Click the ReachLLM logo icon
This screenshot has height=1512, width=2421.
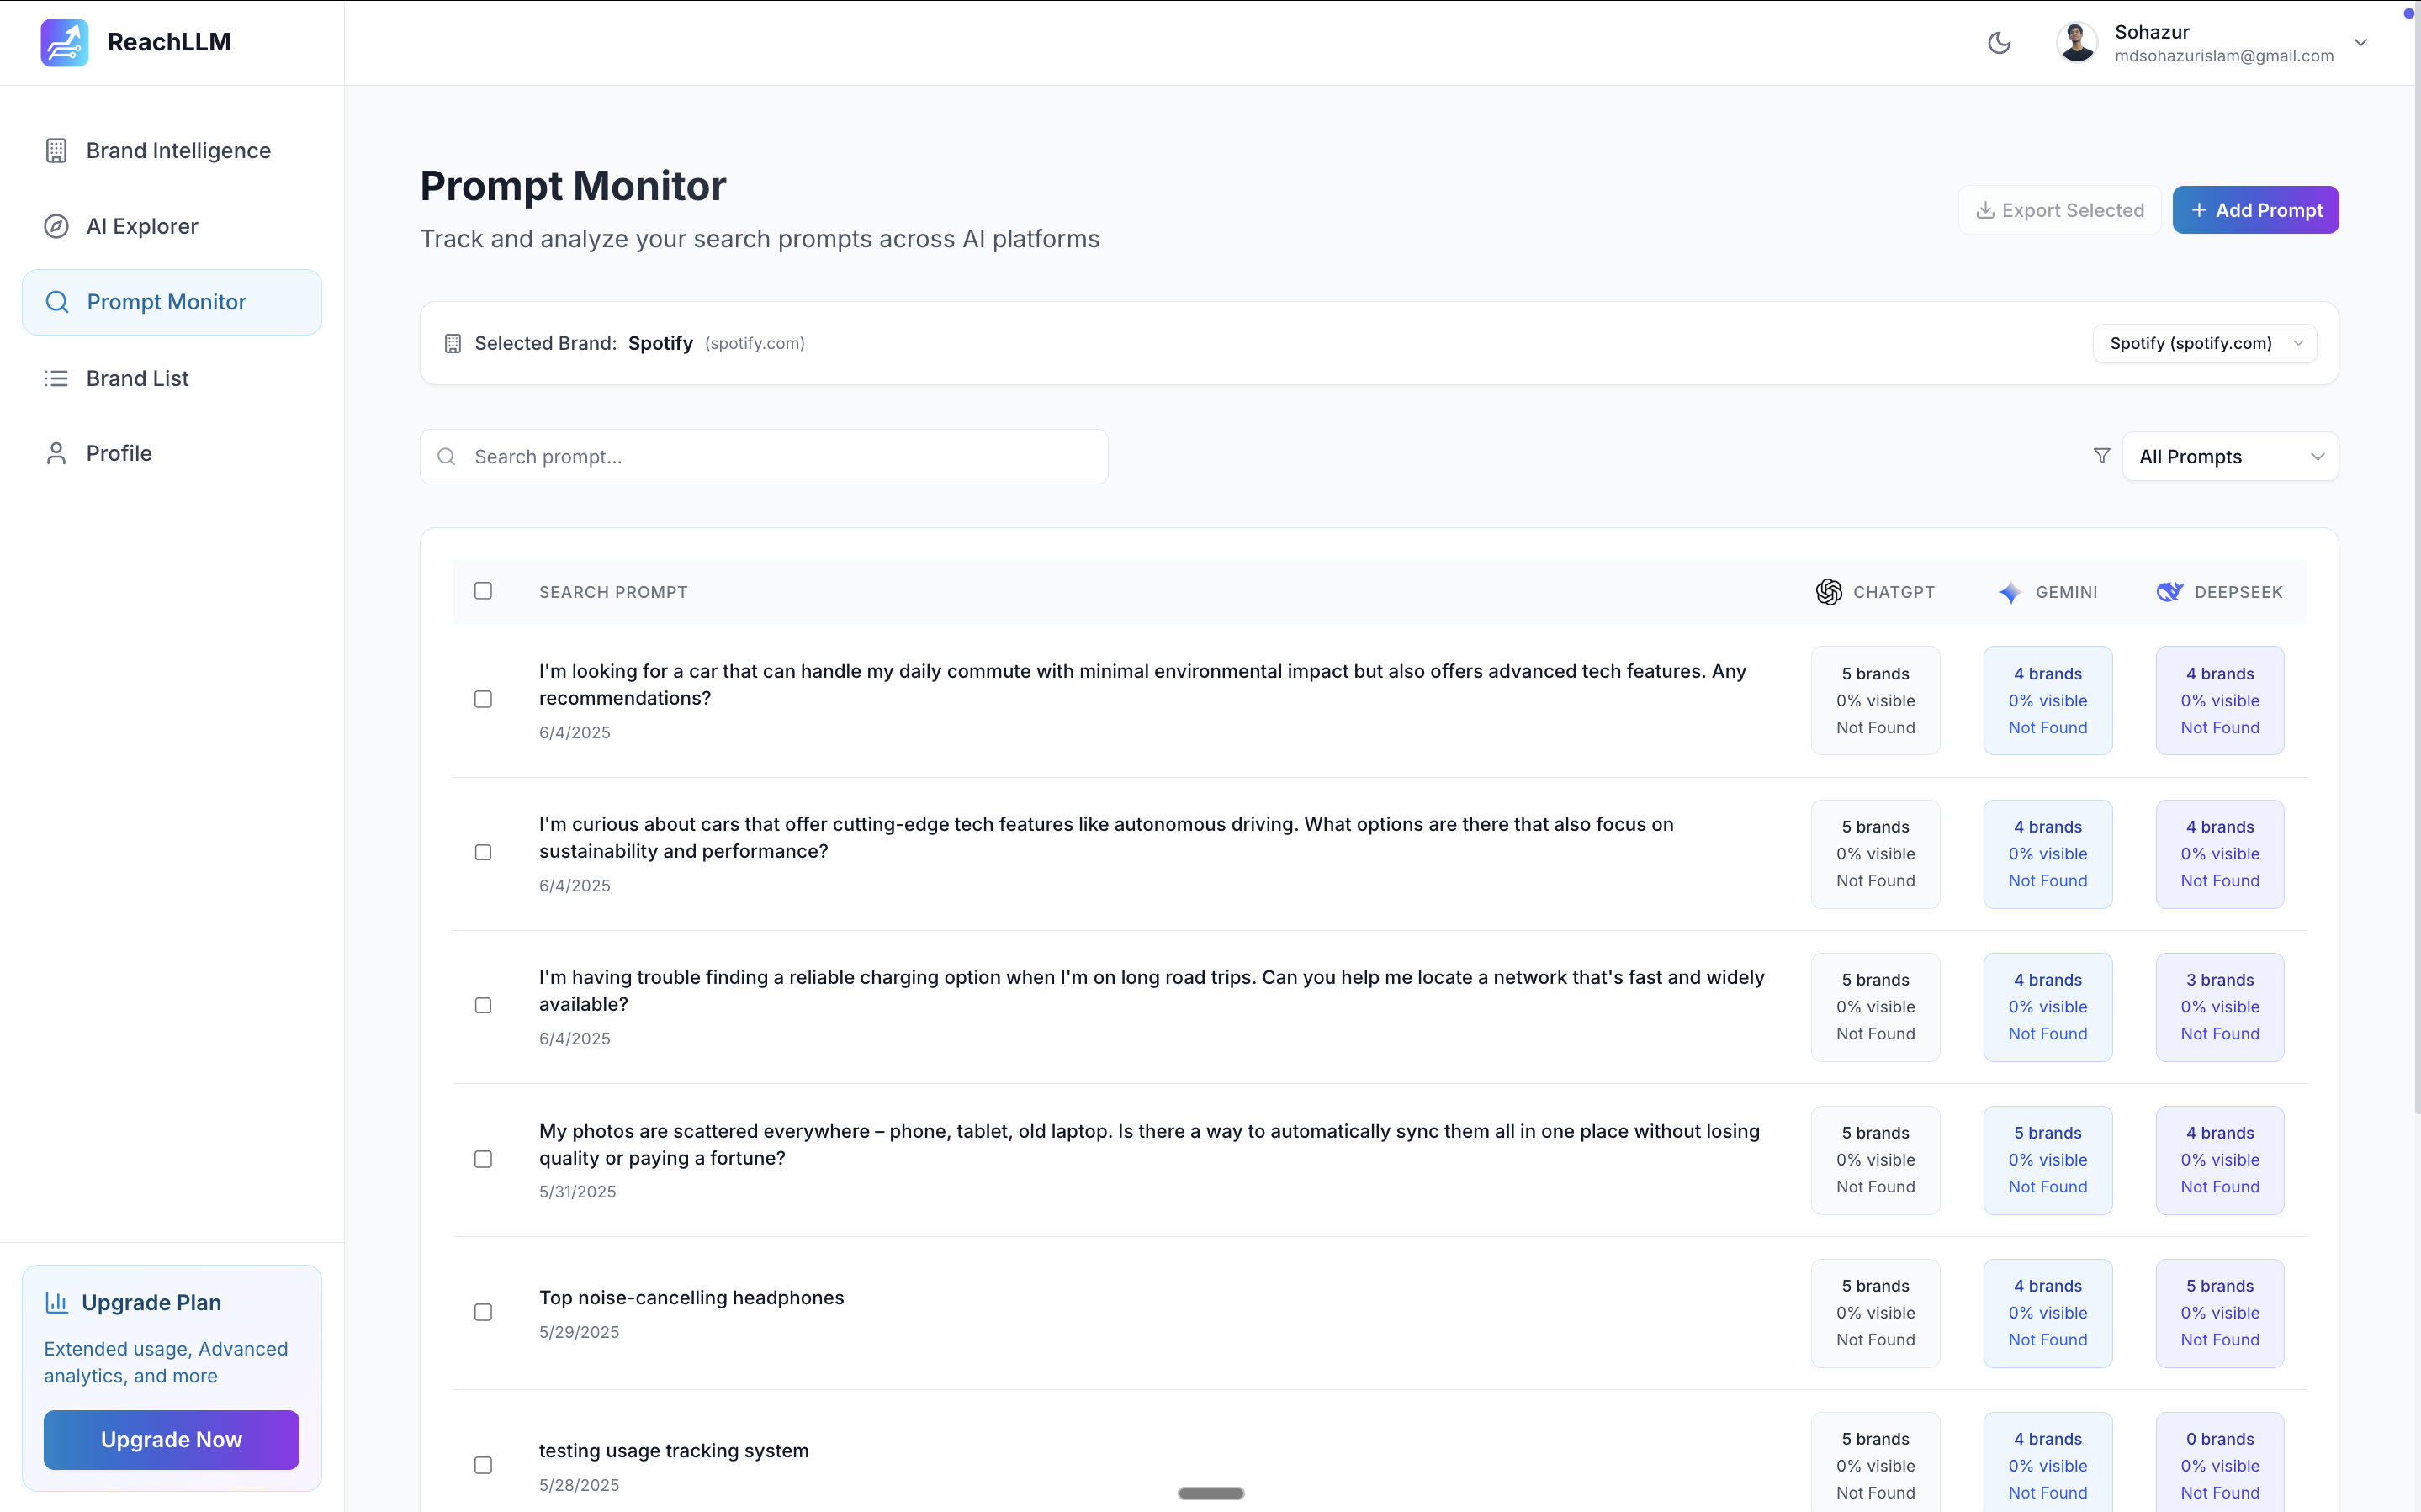tap(64, 42)
